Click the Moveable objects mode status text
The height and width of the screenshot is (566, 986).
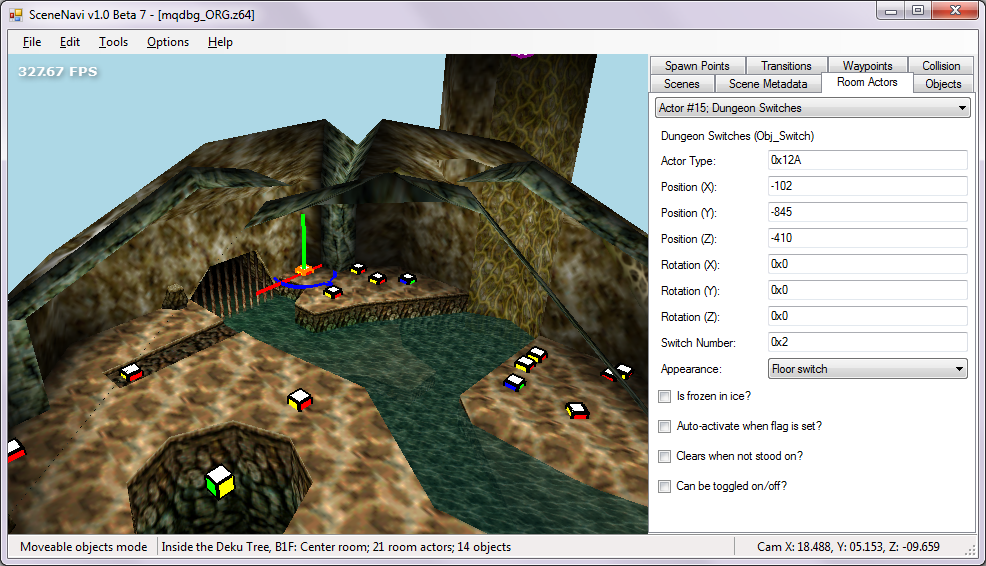84,547
